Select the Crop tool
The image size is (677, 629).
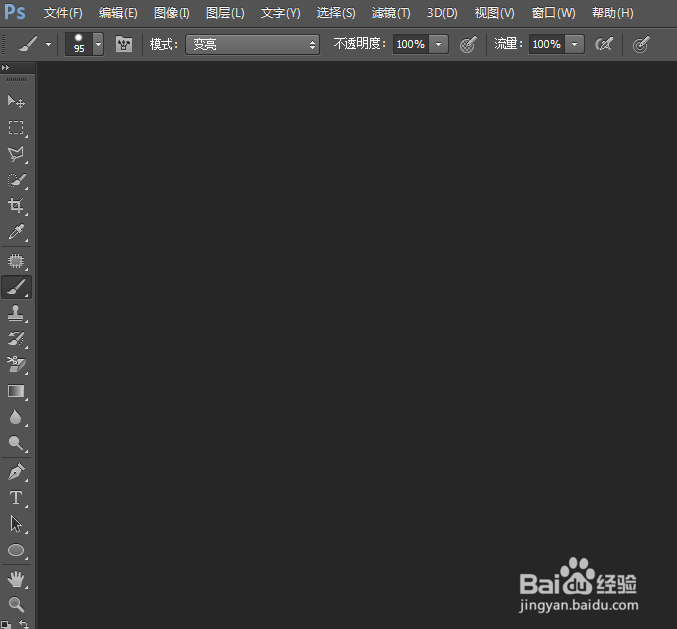point(16,206)
